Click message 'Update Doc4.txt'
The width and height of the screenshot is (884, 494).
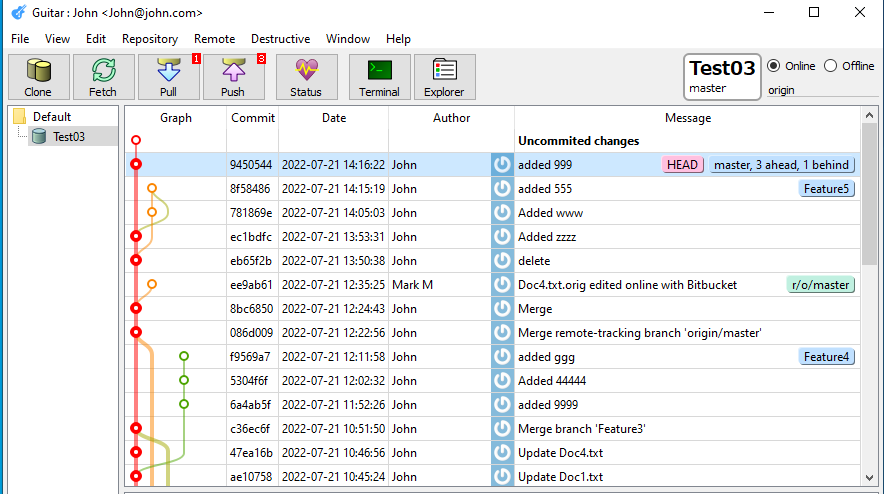tap(560, 453)
